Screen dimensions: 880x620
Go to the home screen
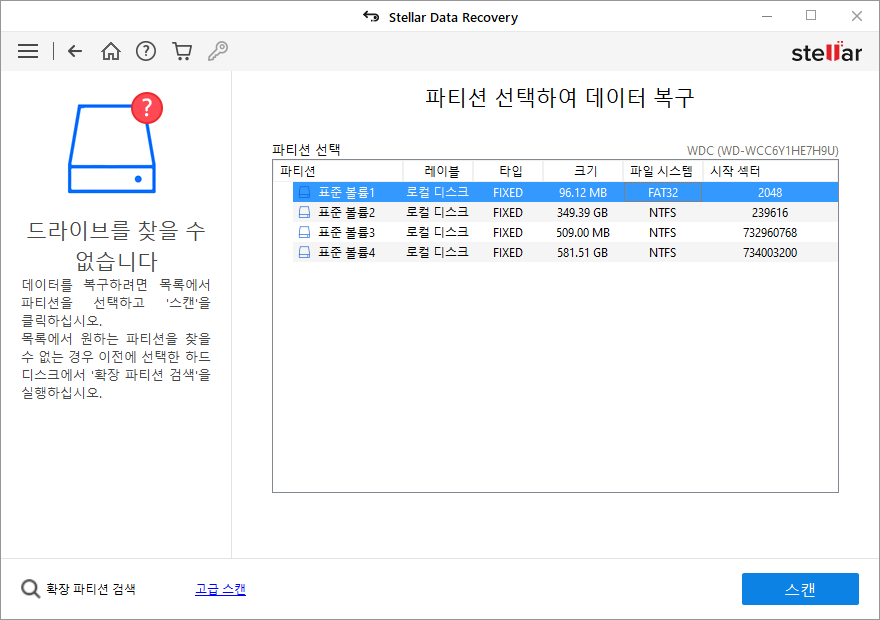(x=111, y=52)
